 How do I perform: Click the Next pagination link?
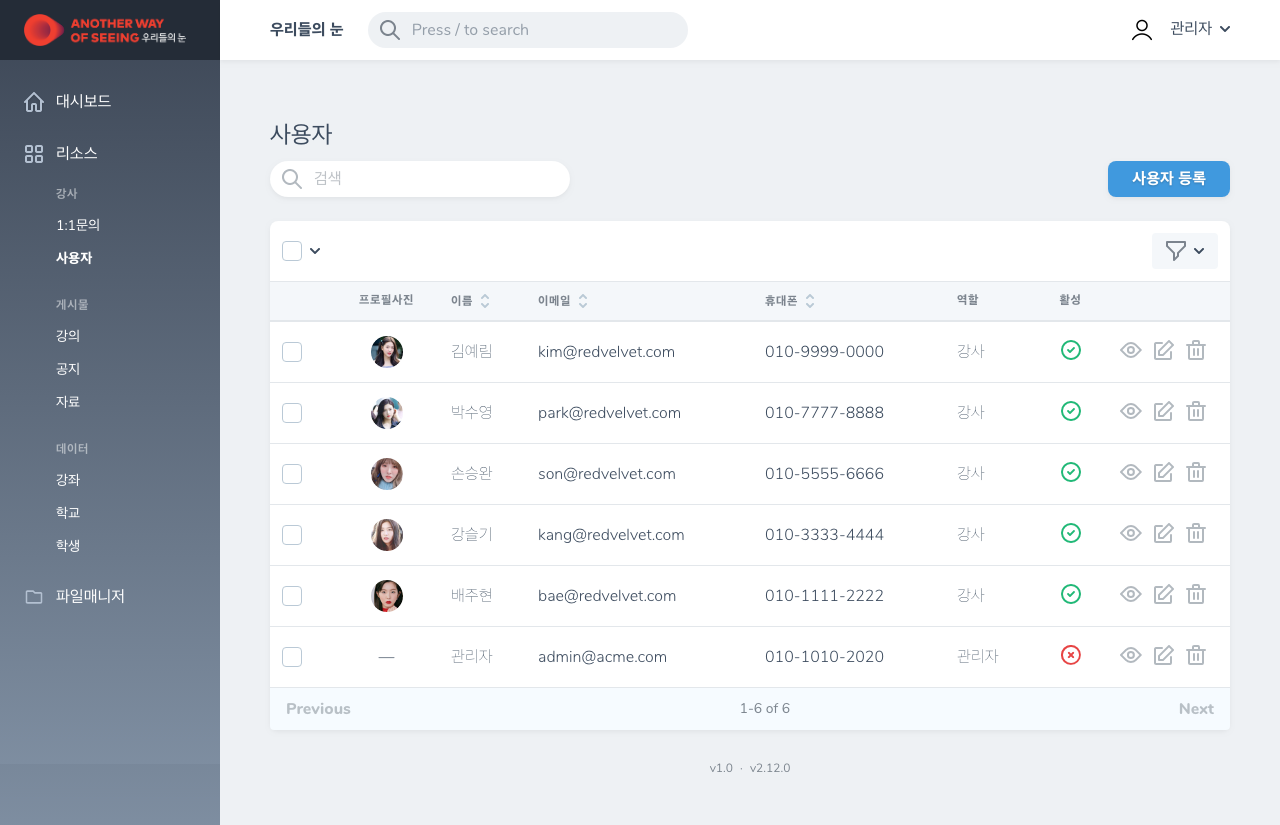coord(1196,708)
